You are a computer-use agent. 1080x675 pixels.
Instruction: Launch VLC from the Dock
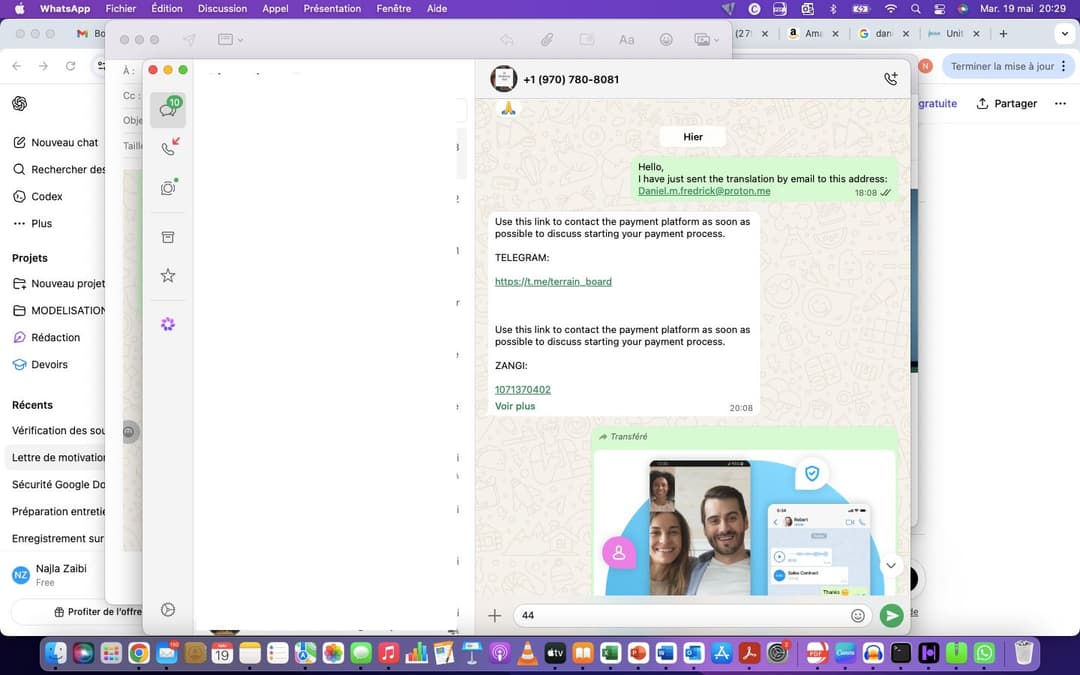point(528,652)
